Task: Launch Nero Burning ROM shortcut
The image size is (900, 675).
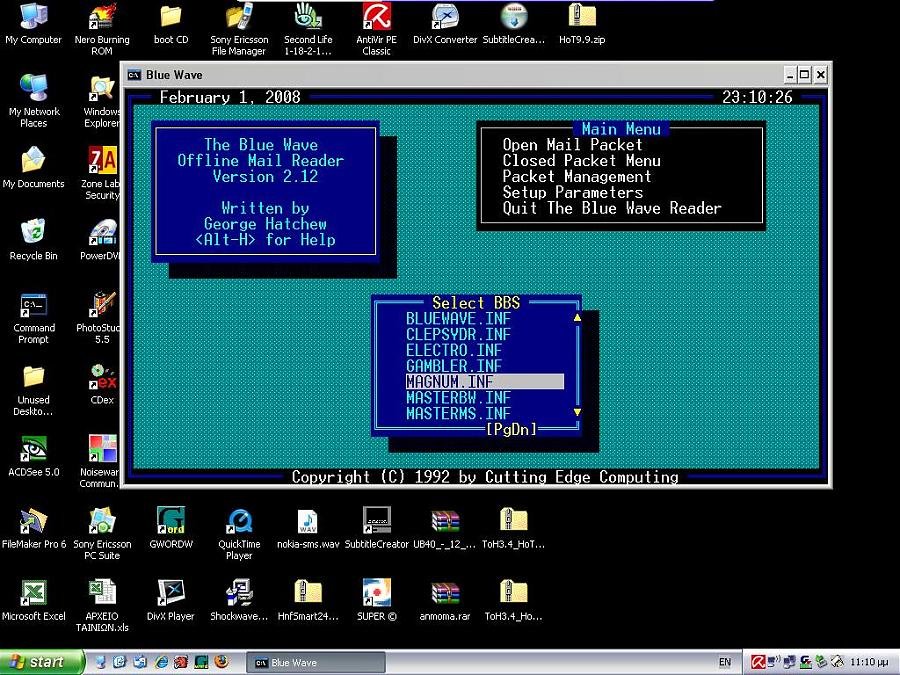Action: (x=102, y=29)
